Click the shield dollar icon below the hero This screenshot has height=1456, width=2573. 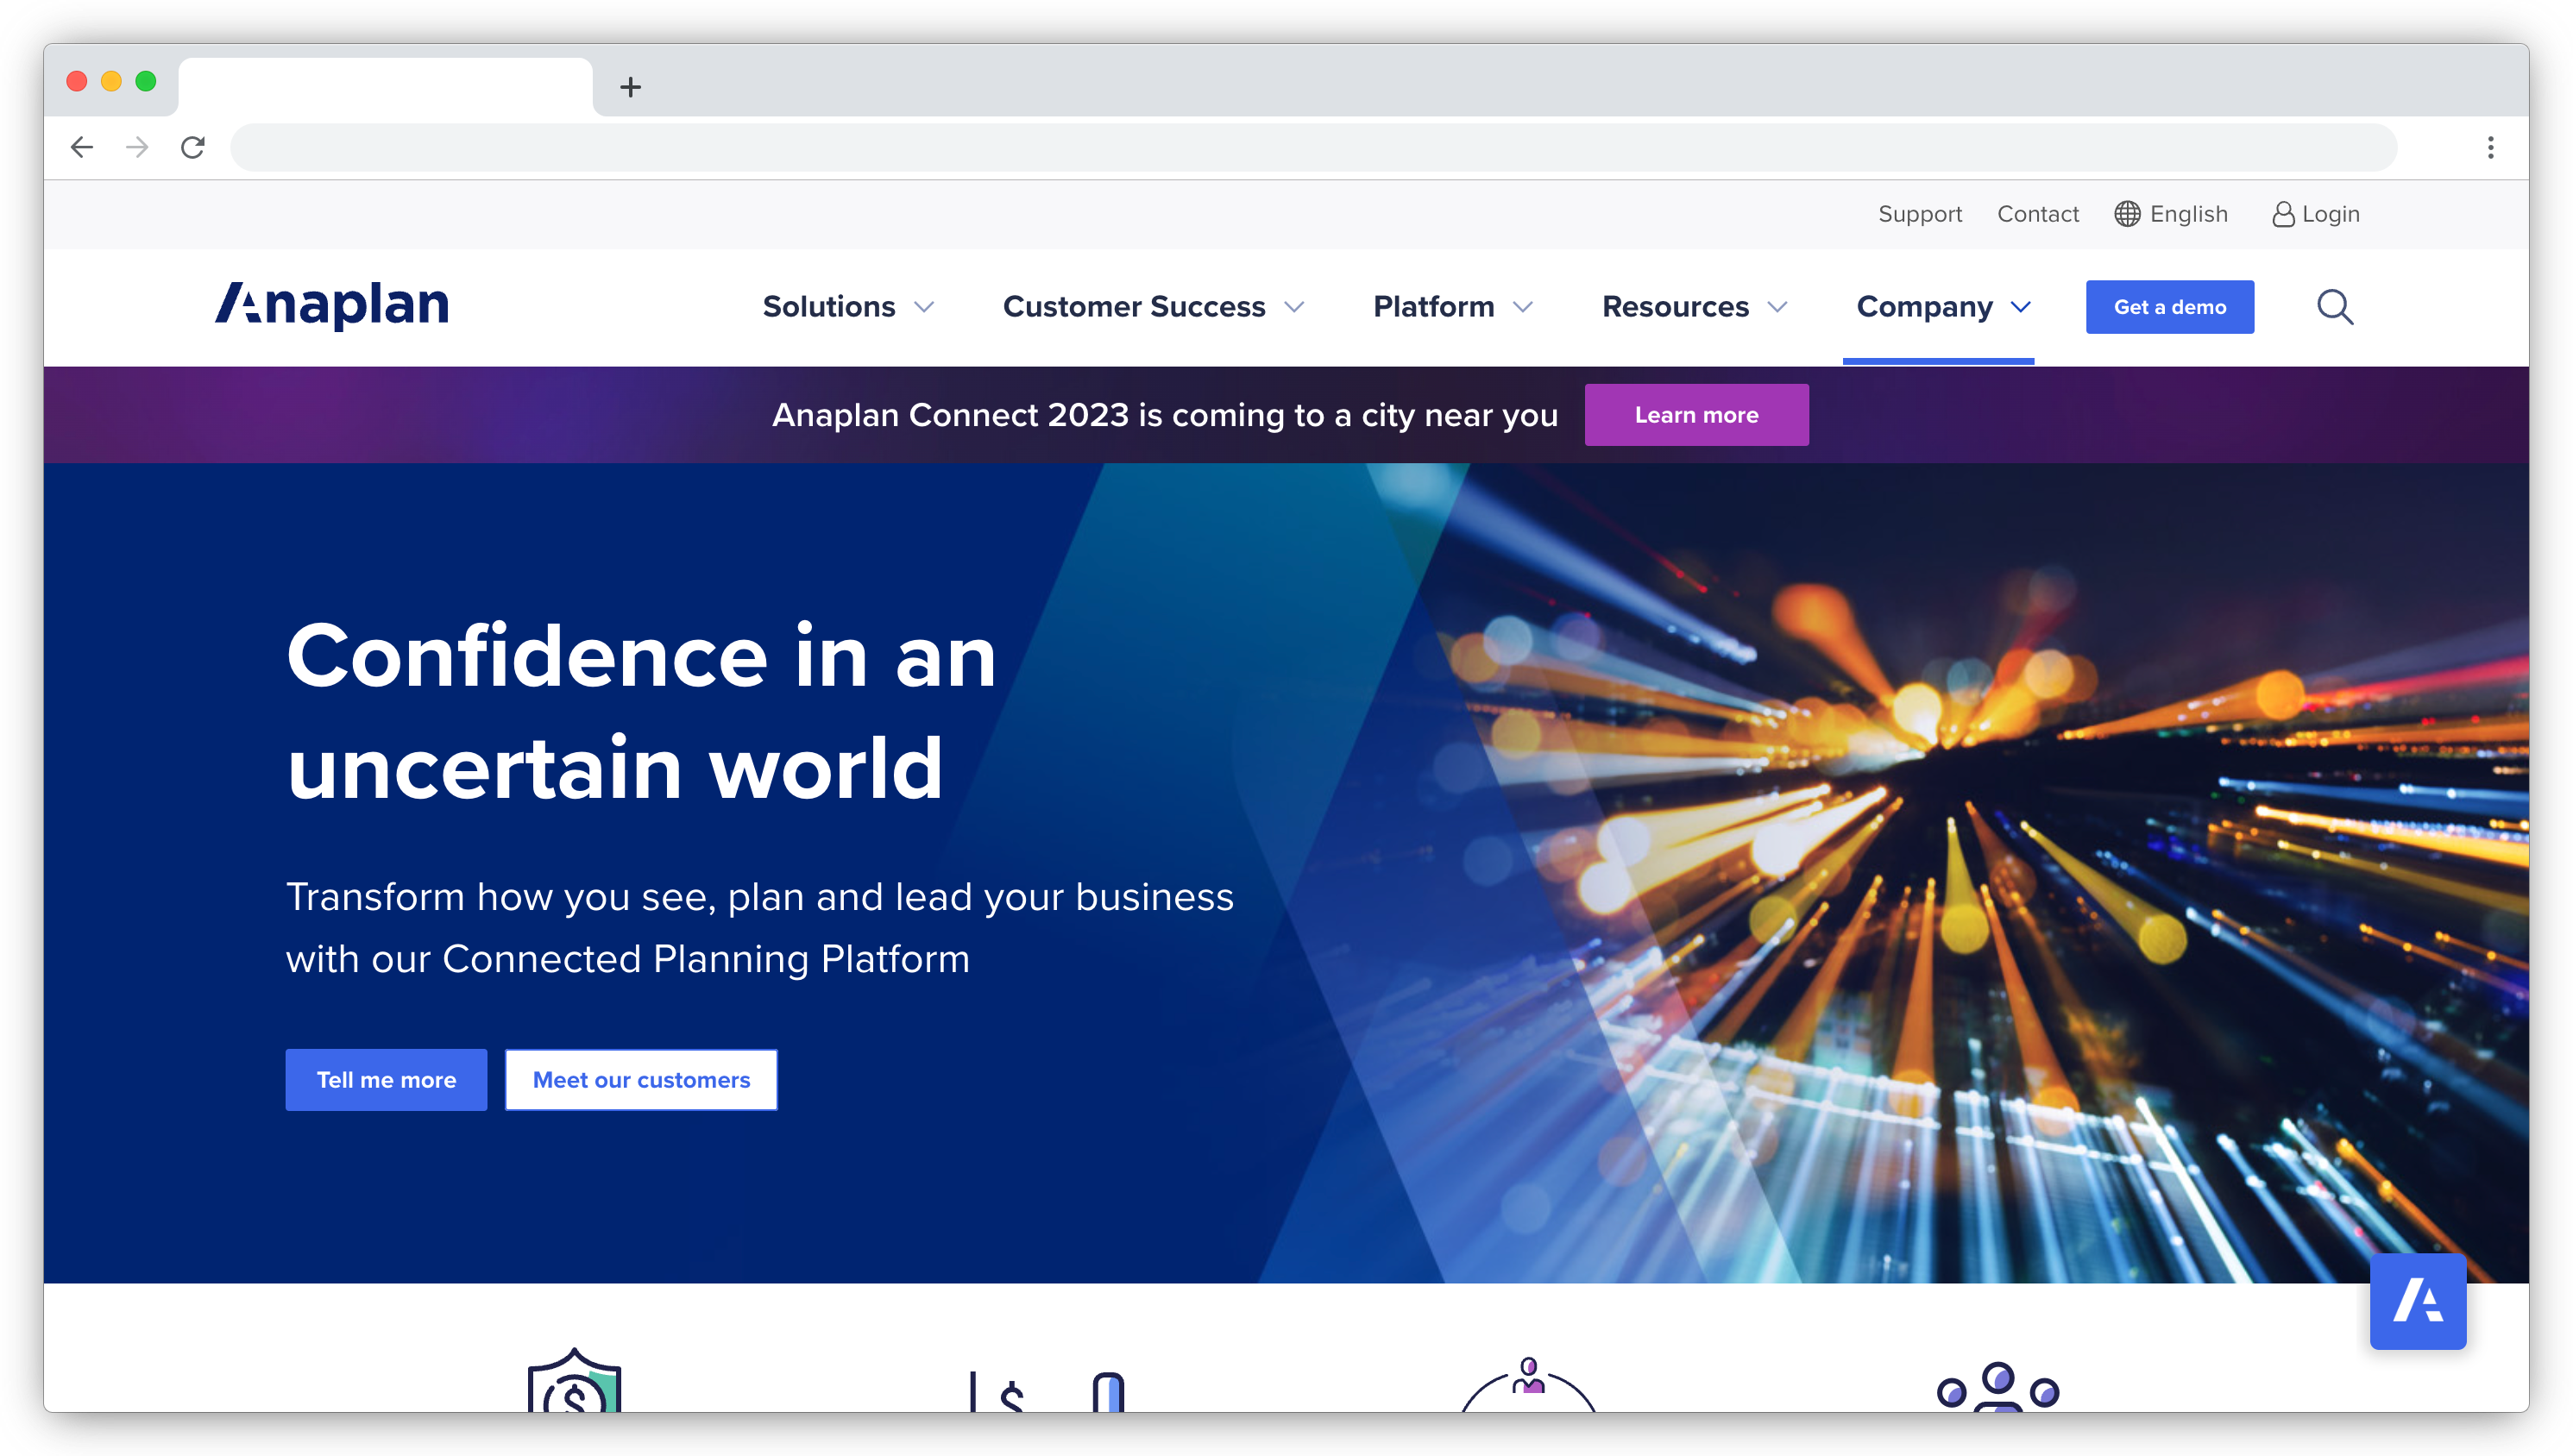coord(574,1380)
